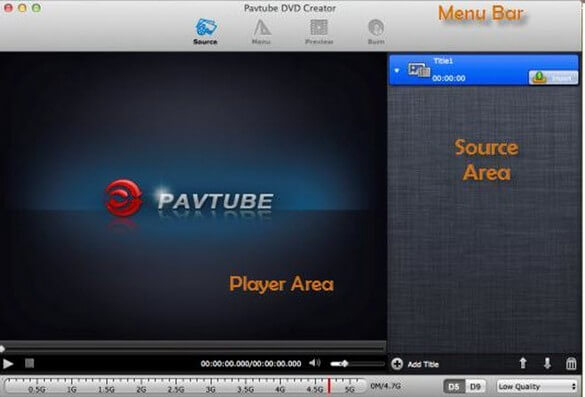Viewport: 585px width, 397px height.
Task: Click the Title1 duration 00:00:00
Action: coord(448,78)
